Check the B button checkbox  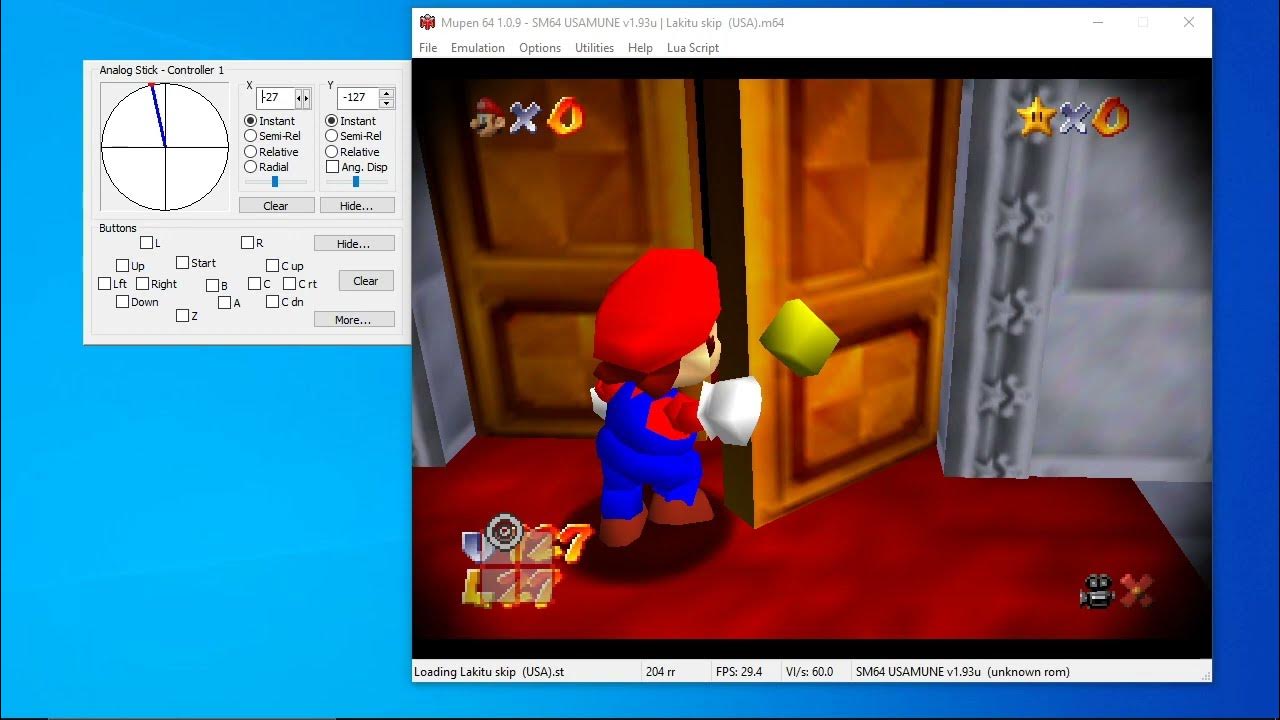coord(213,285)
